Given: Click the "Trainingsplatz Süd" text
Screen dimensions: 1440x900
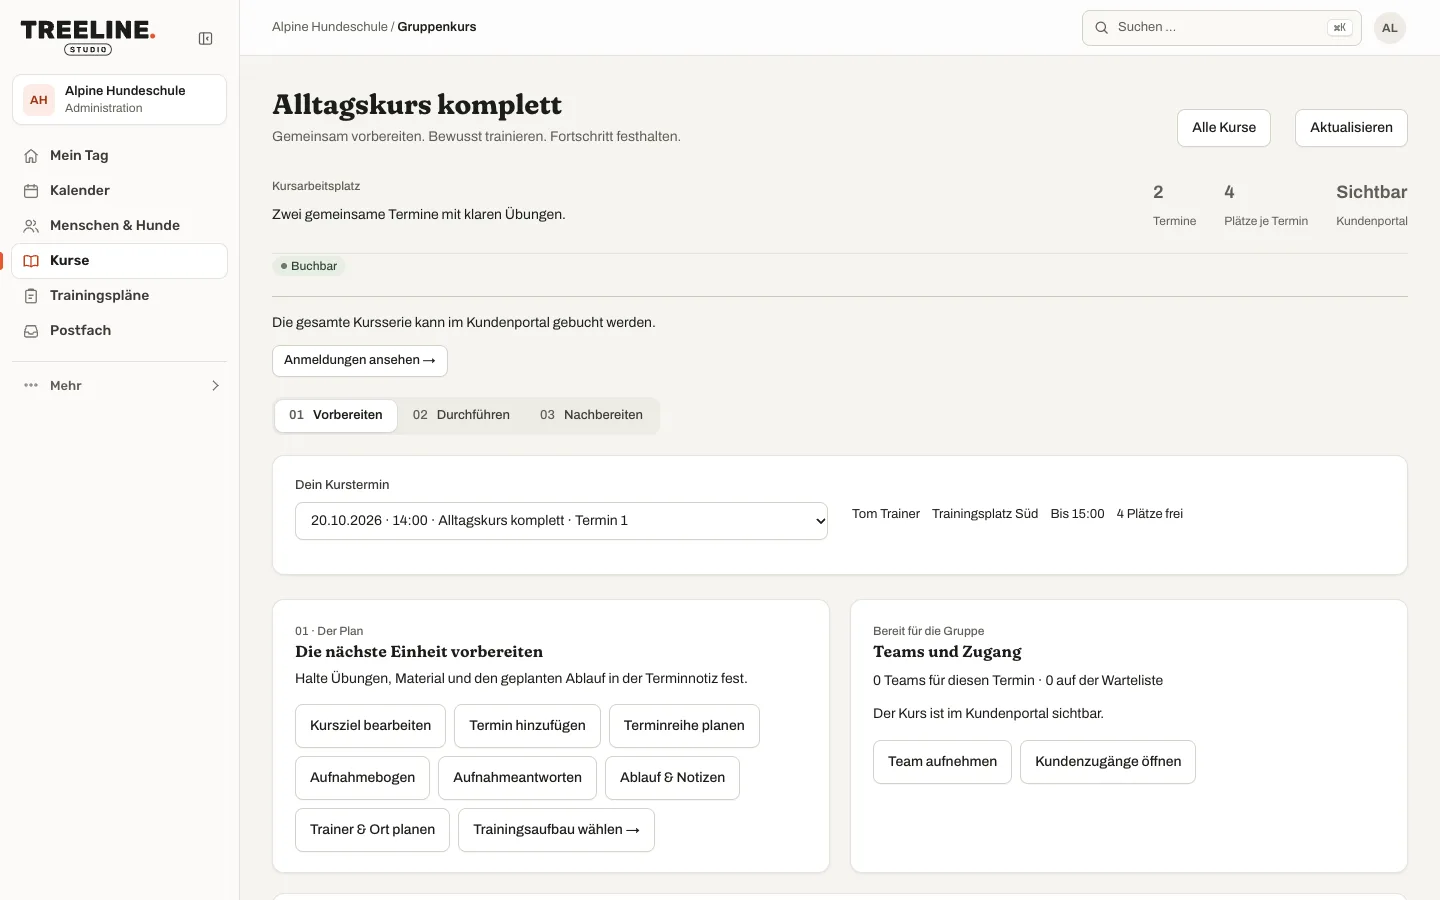Looking at the screenshot, I should (x=985, y=514).
